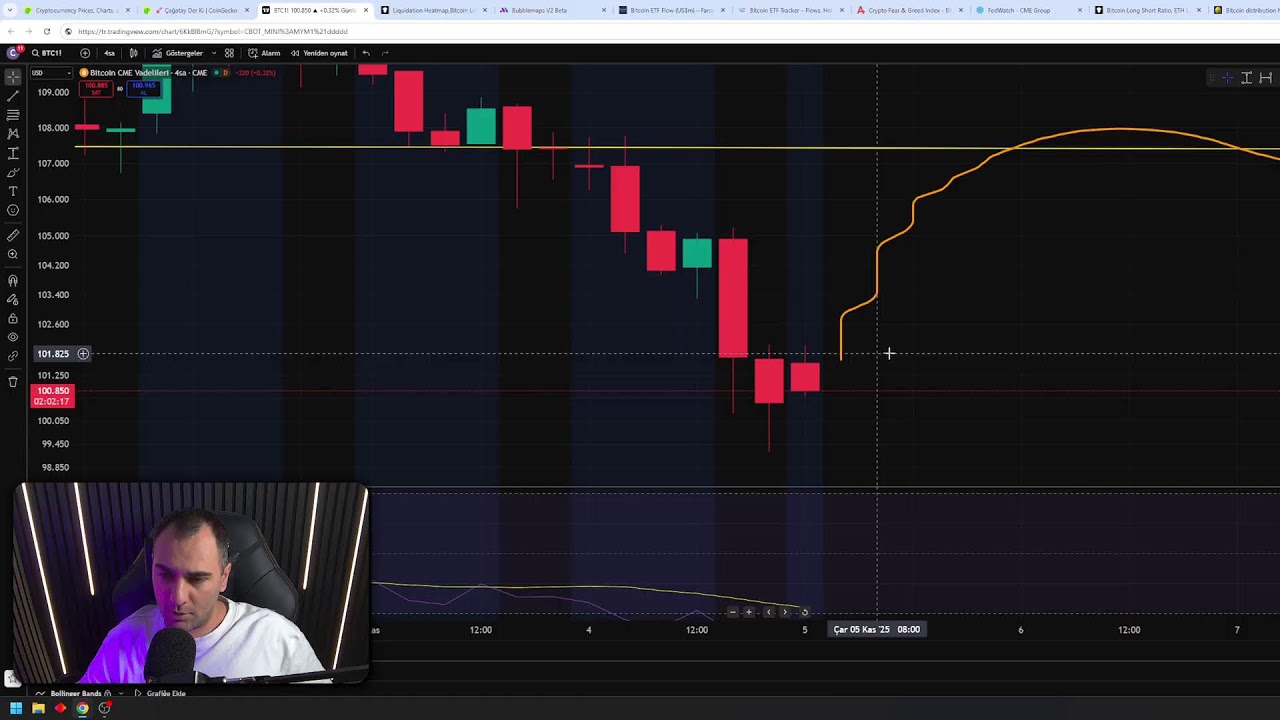Activate the zoom-in tool
Image resolution: width=1280 pixels, height=720 pixels.
coord(13,255)
